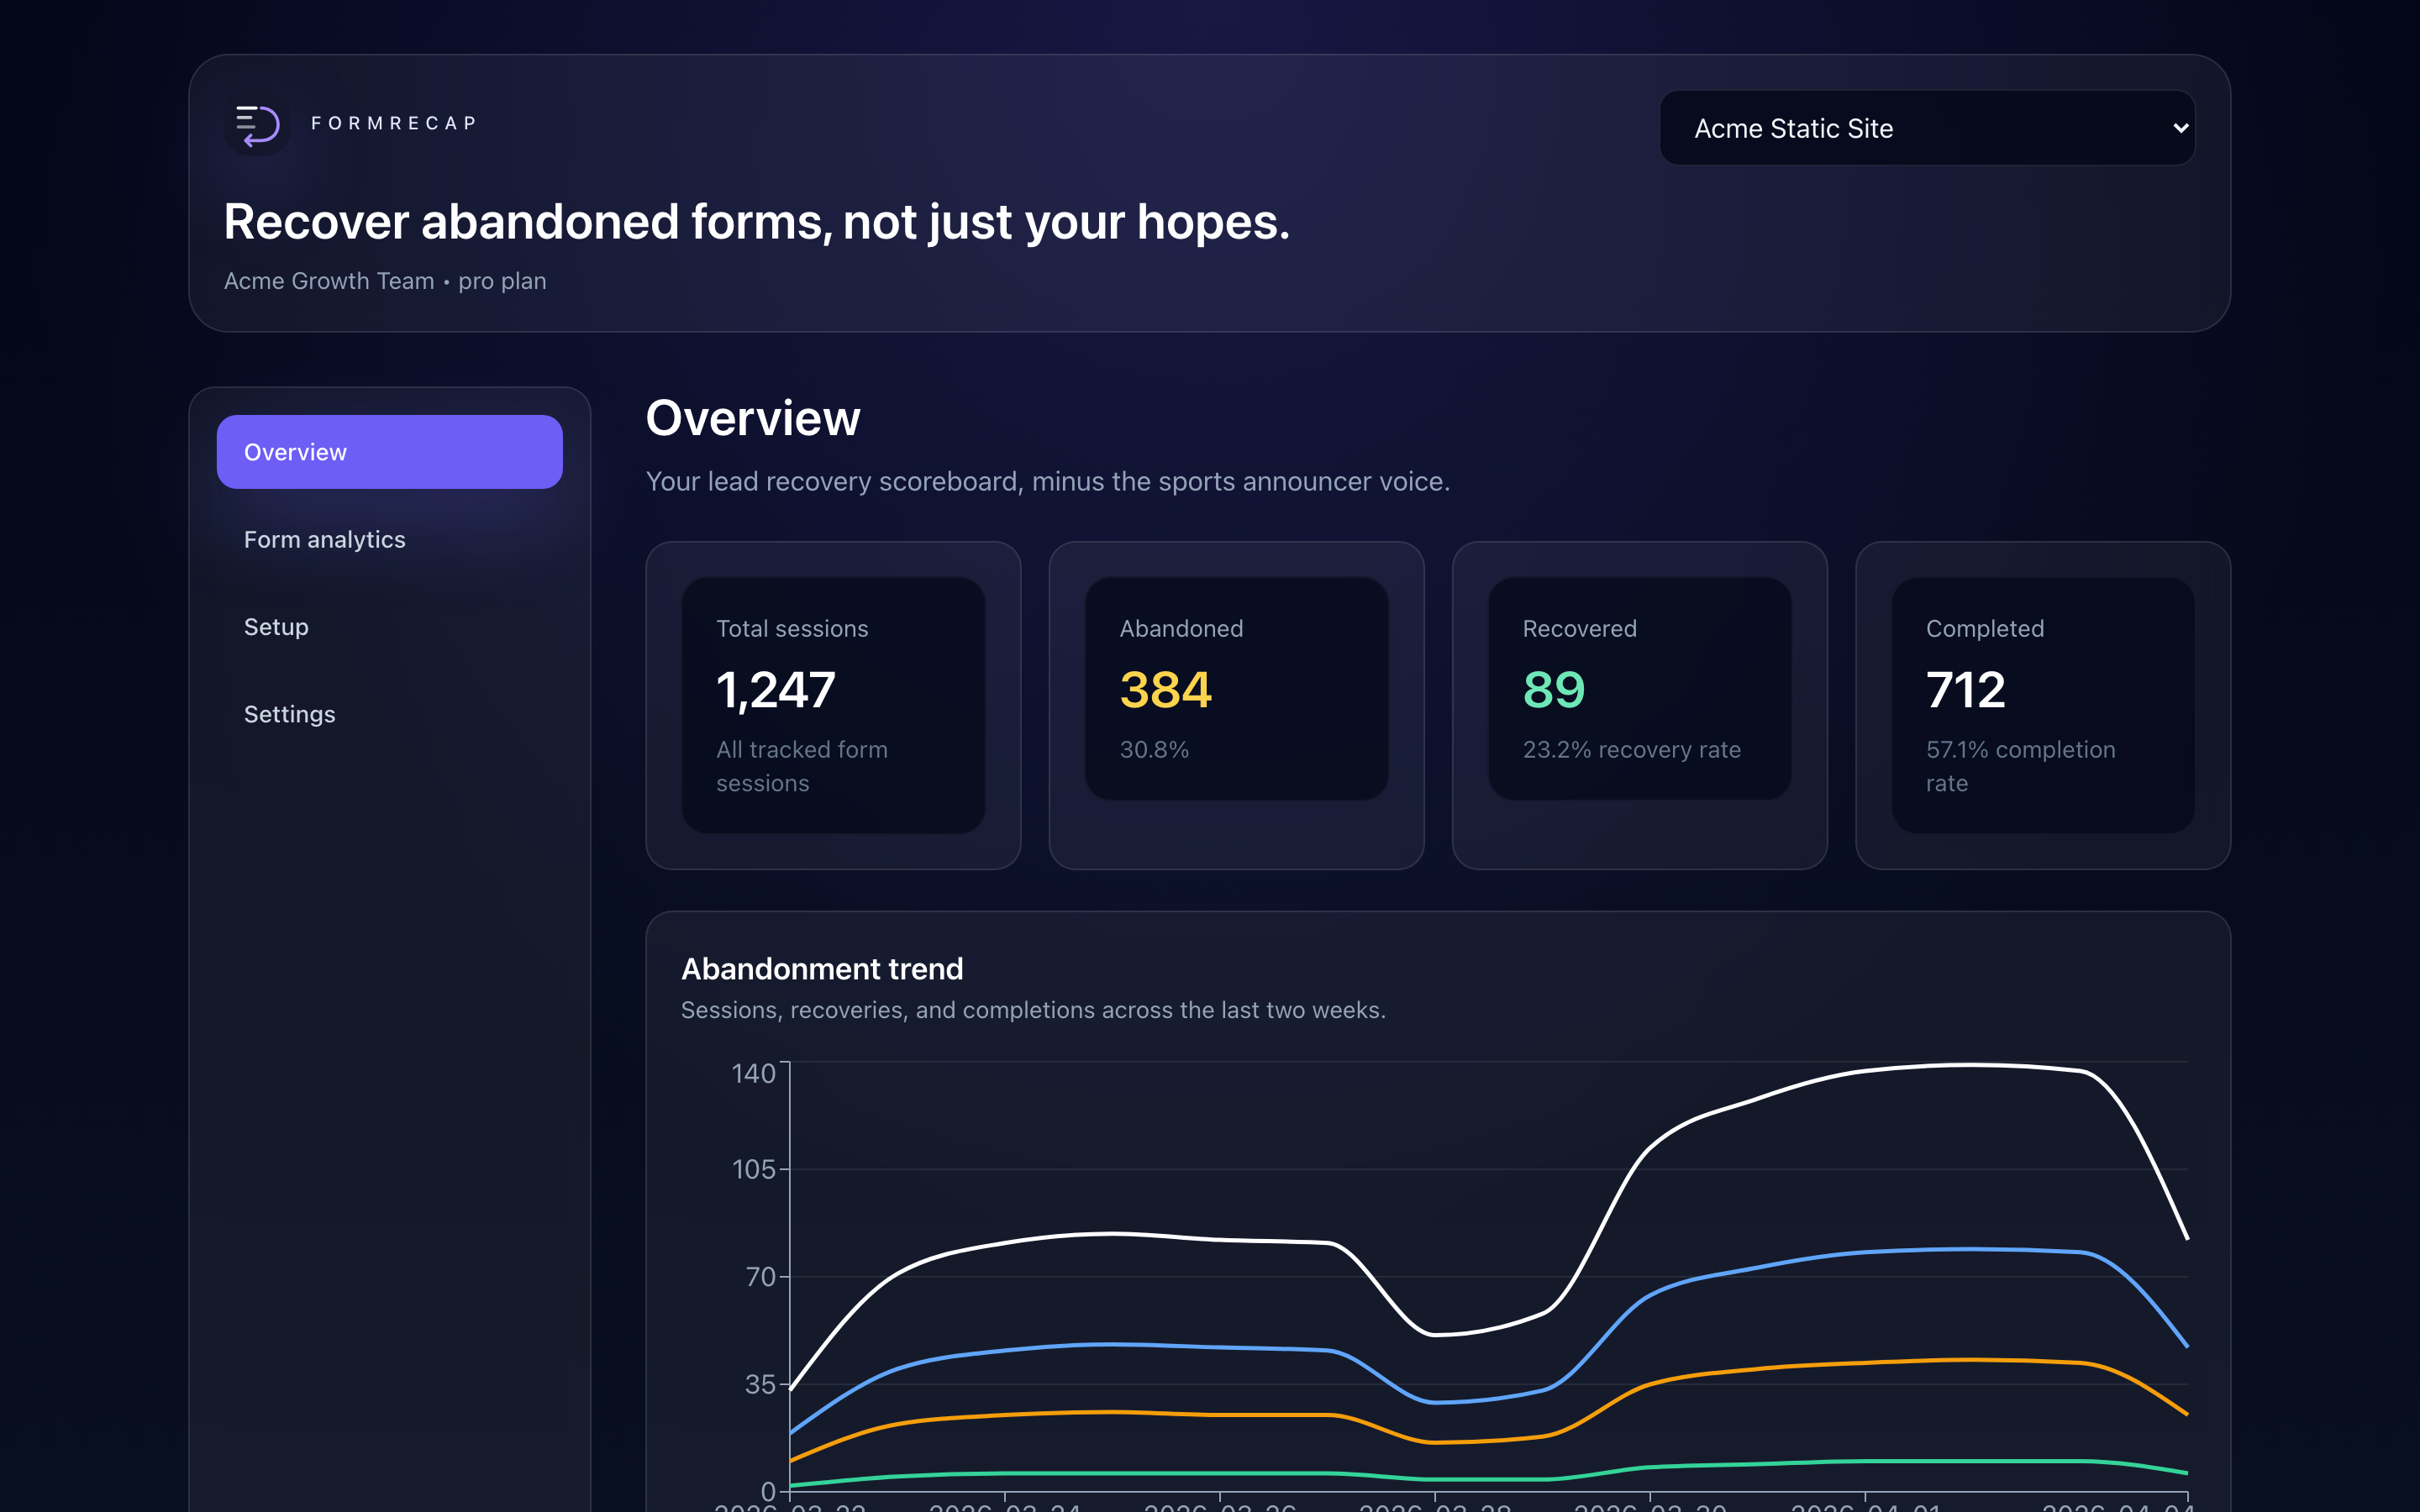Click the green line in trend chart

(x=1110, y=1473)
